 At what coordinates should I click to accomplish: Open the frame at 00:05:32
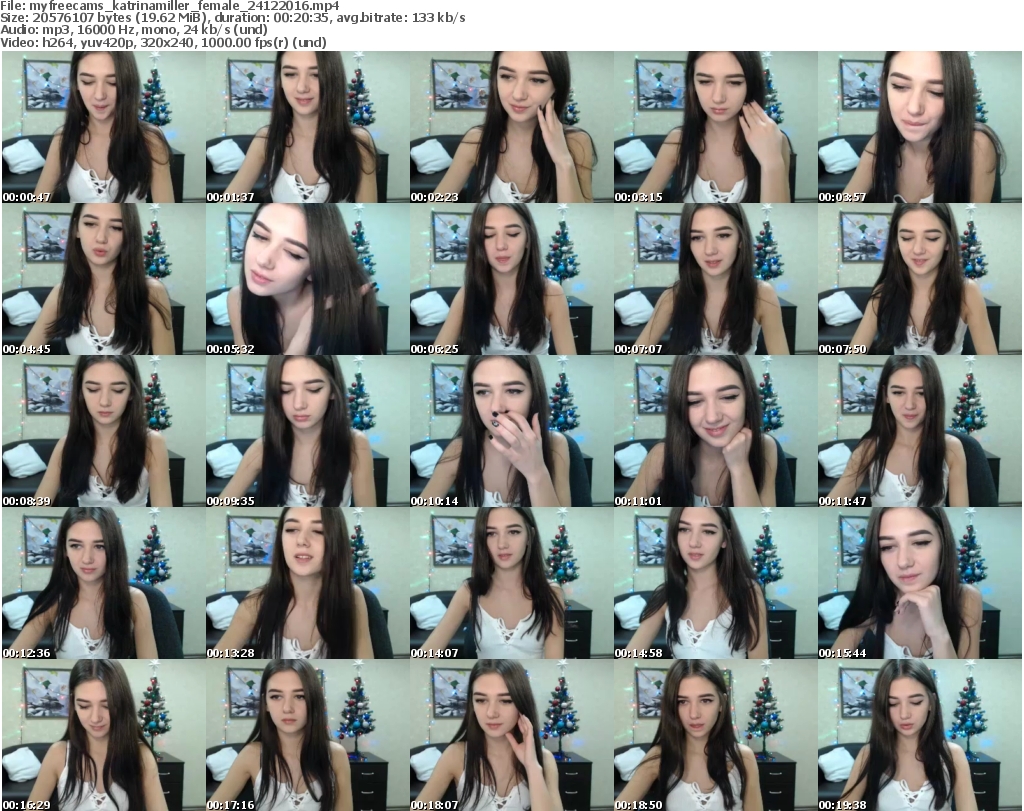click(308, 279)
